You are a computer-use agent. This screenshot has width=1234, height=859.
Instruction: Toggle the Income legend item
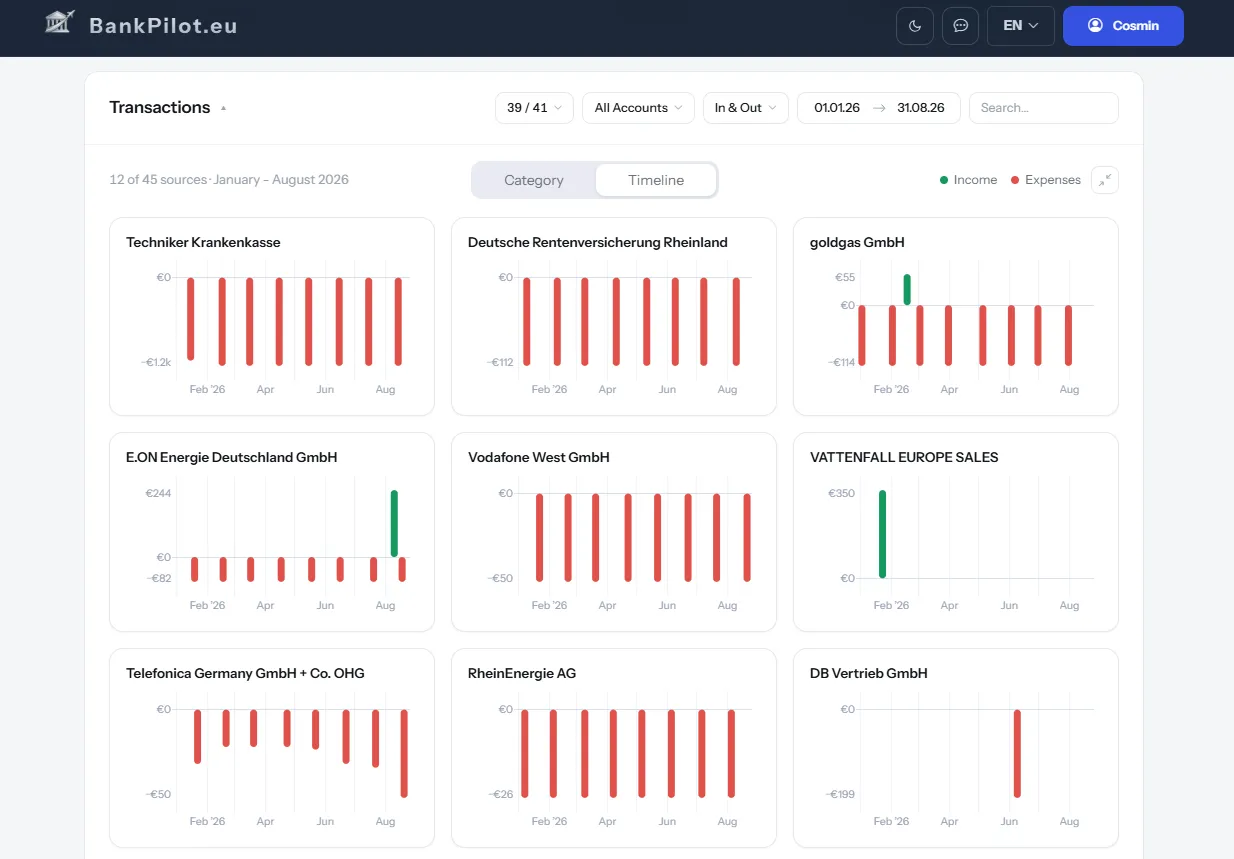[x=968, y=180]
